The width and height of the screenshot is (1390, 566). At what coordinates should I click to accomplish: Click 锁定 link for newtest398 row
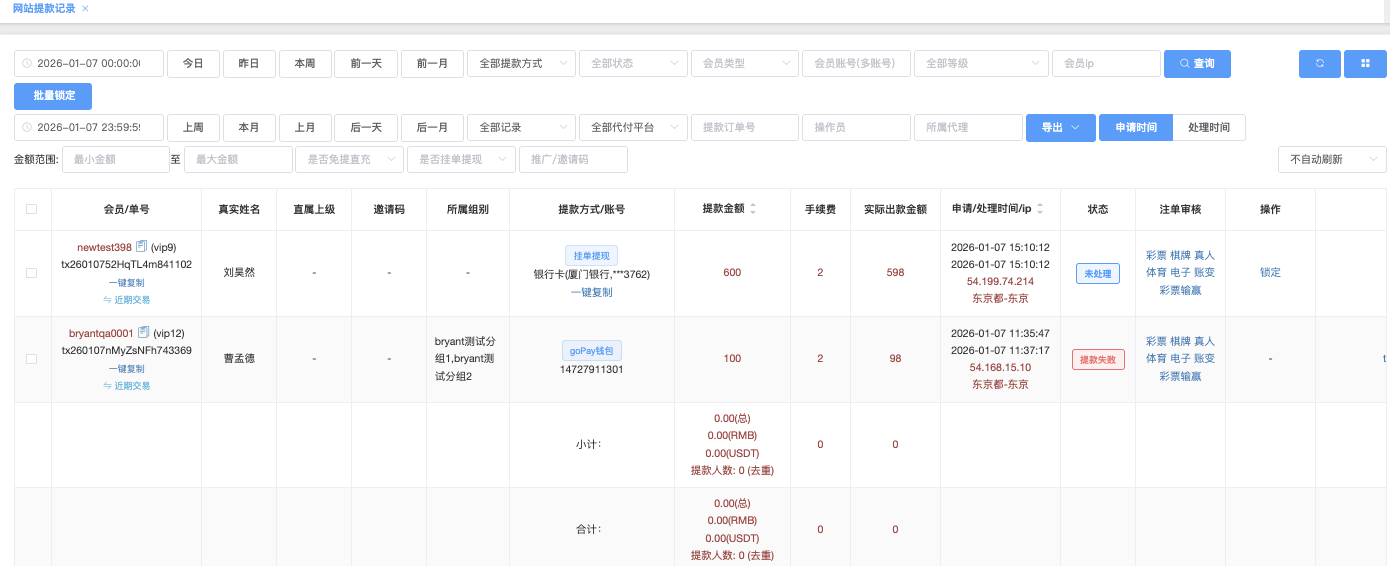[1270, 273]
